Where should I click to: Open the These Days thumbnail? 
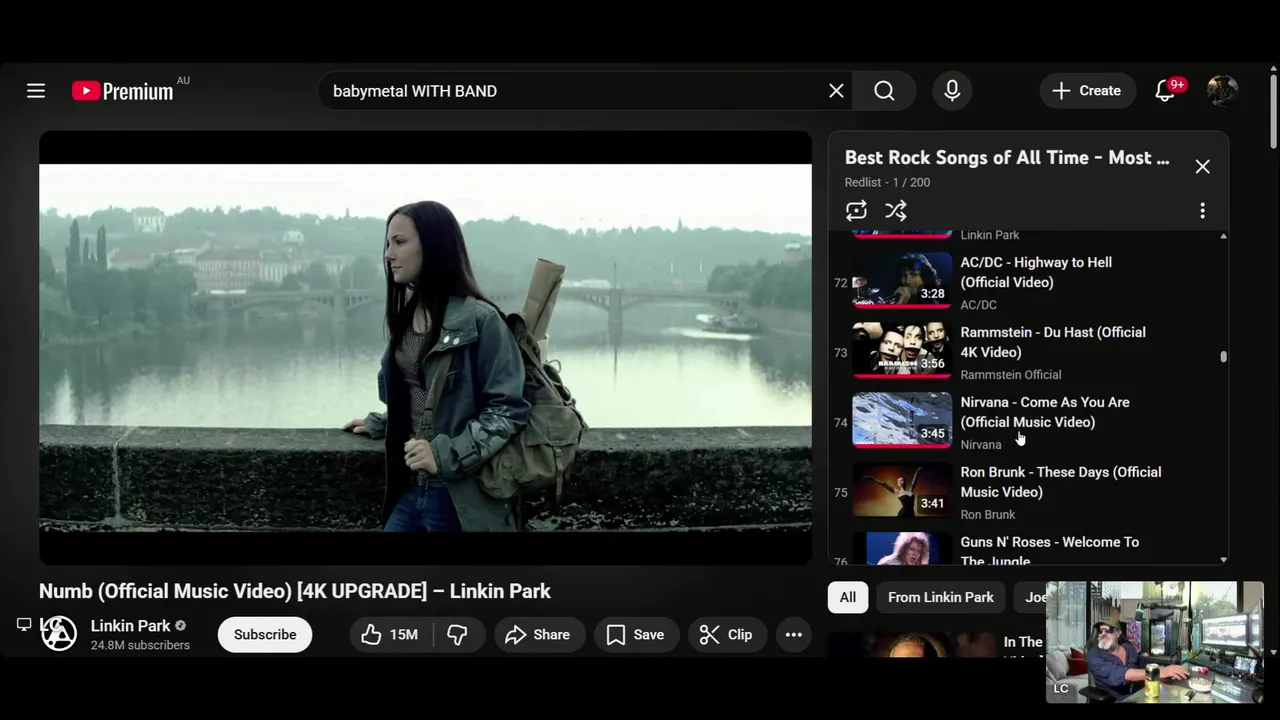tap(902, 490)
